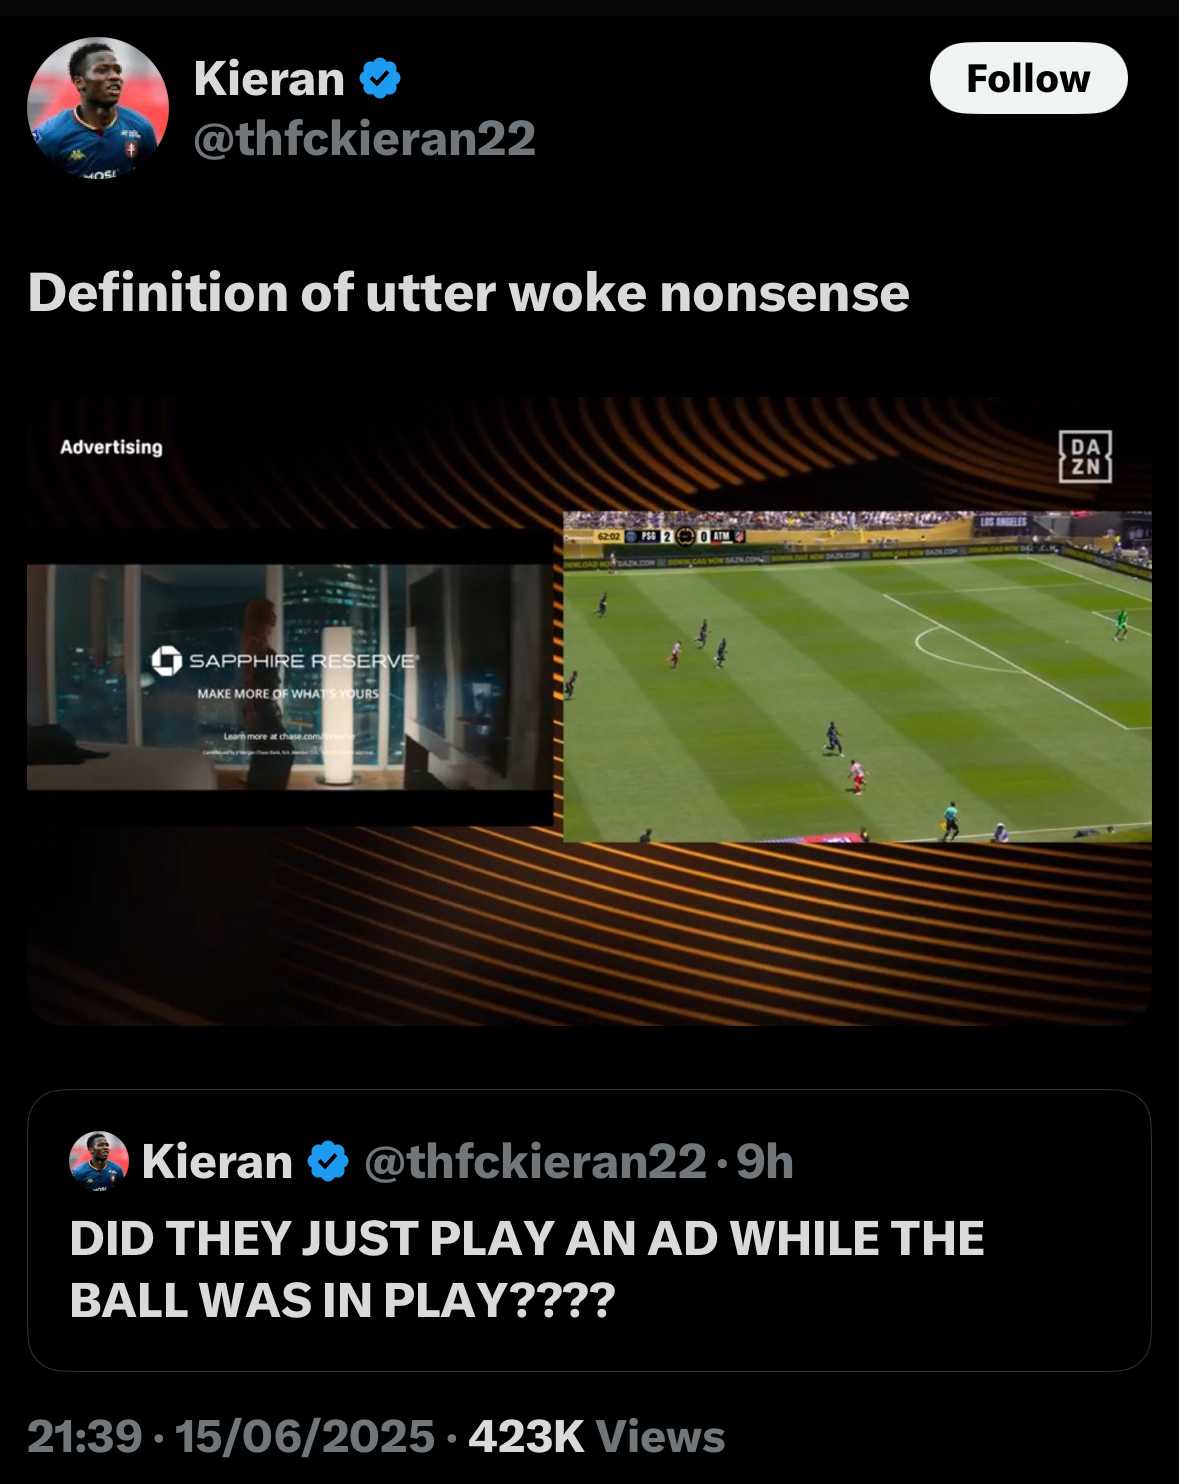The height and width of the screenshot is (1484, 1179).
Task: Open the live football match feed
Action: pos(857,677)
